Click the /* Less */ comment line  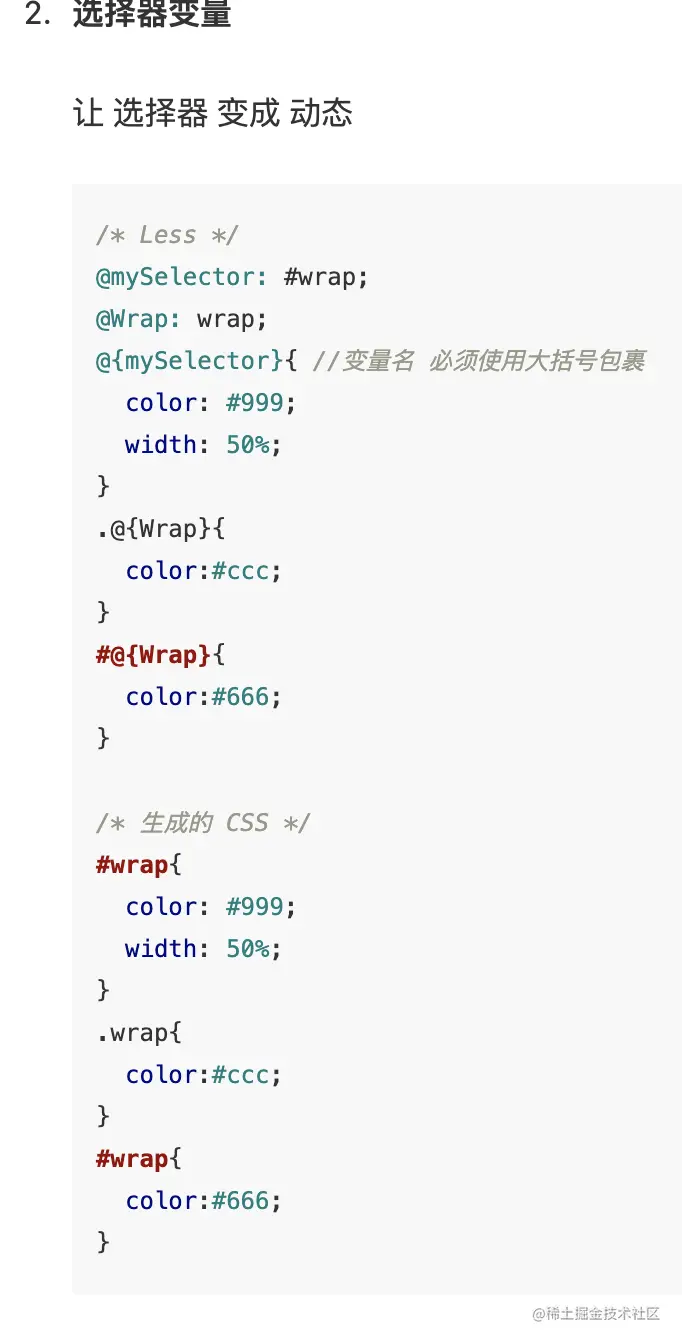[167, 235]
